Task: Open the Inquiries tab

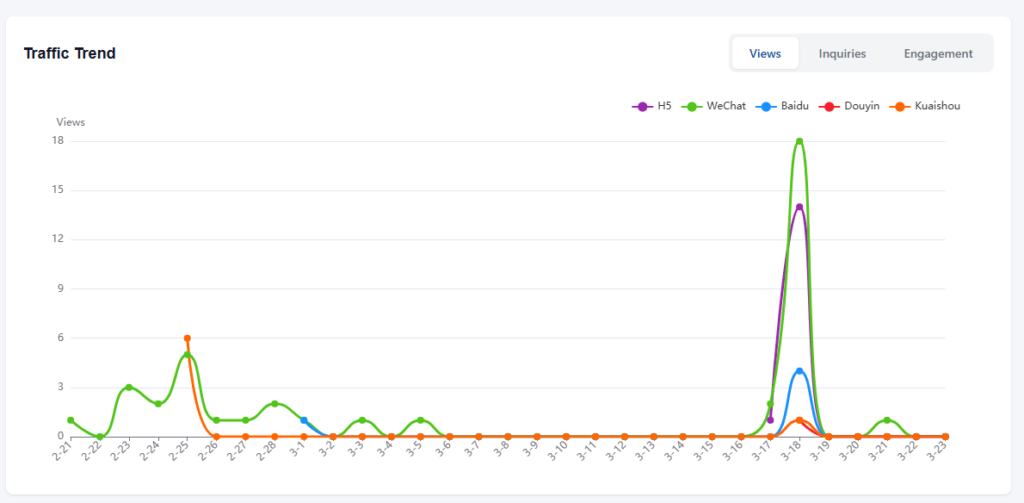Action: 842,53
